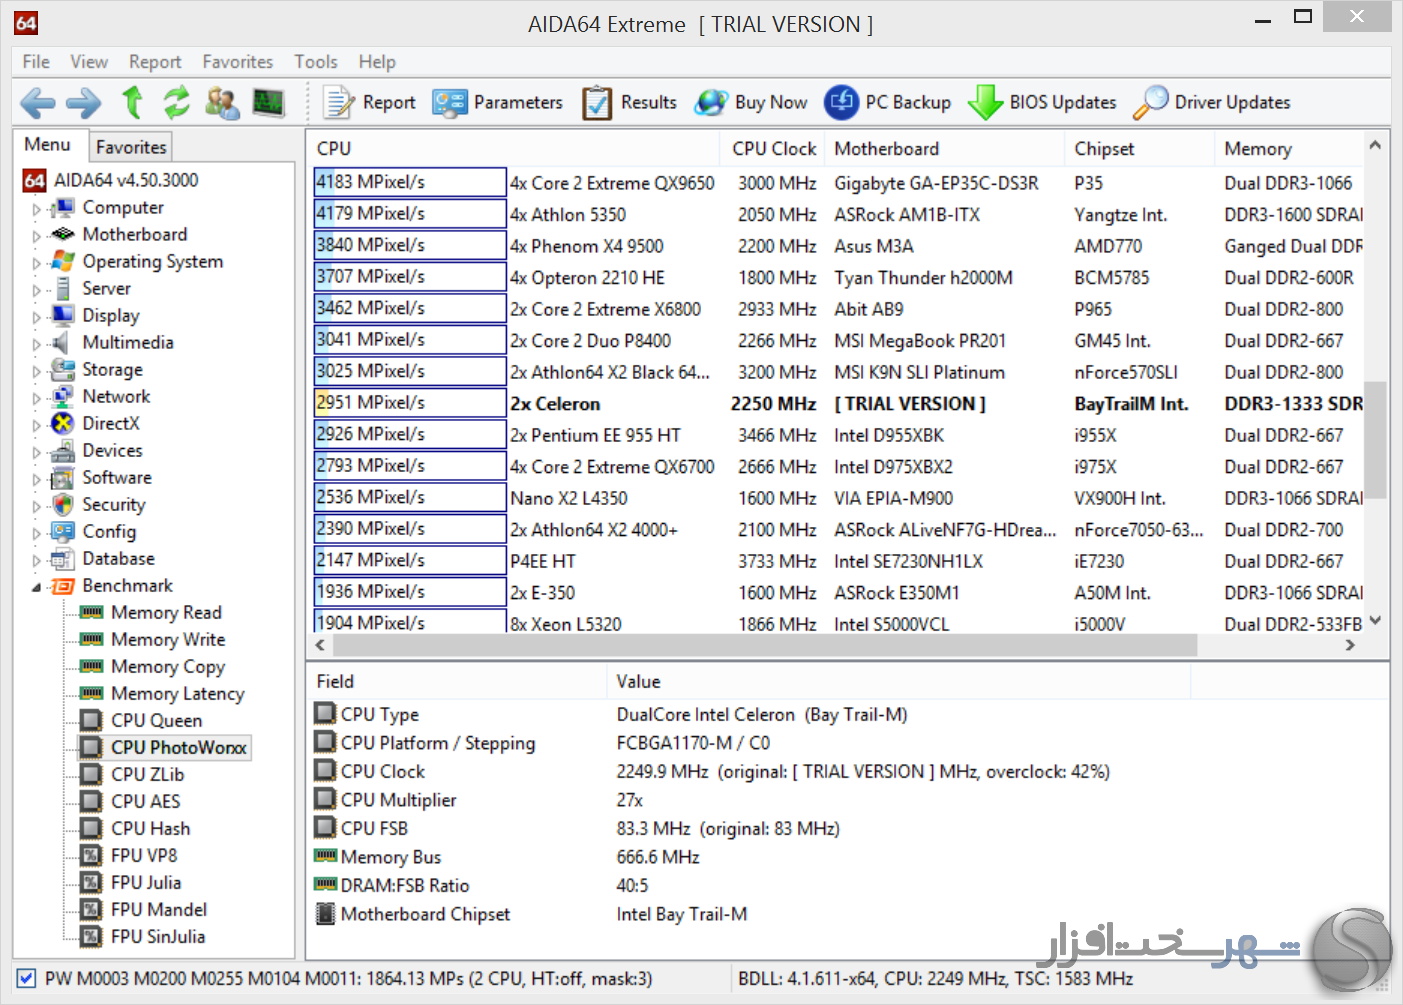Go up one level with green arrow

coord(132,102)
